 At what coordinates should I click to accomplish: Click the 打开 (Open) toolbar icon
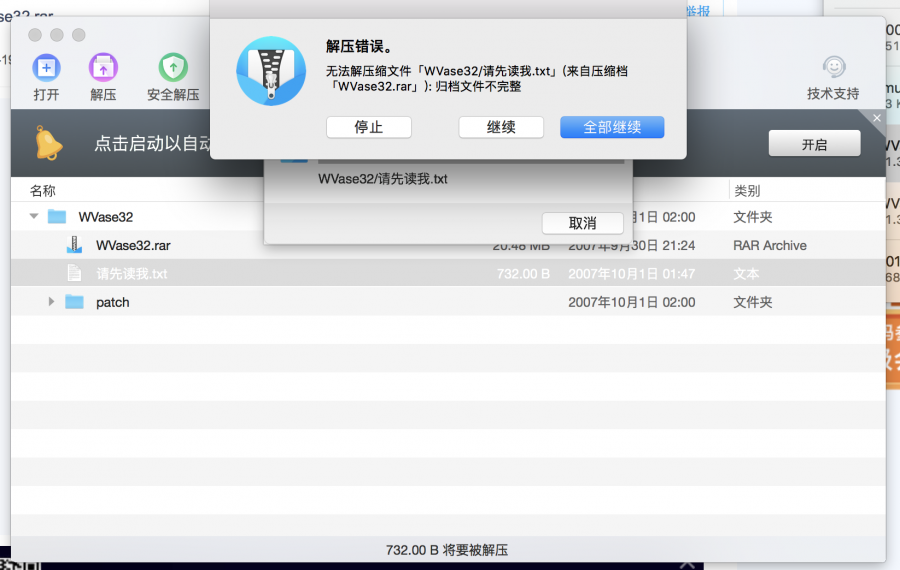pyautogui.click(x=46, y=68)
